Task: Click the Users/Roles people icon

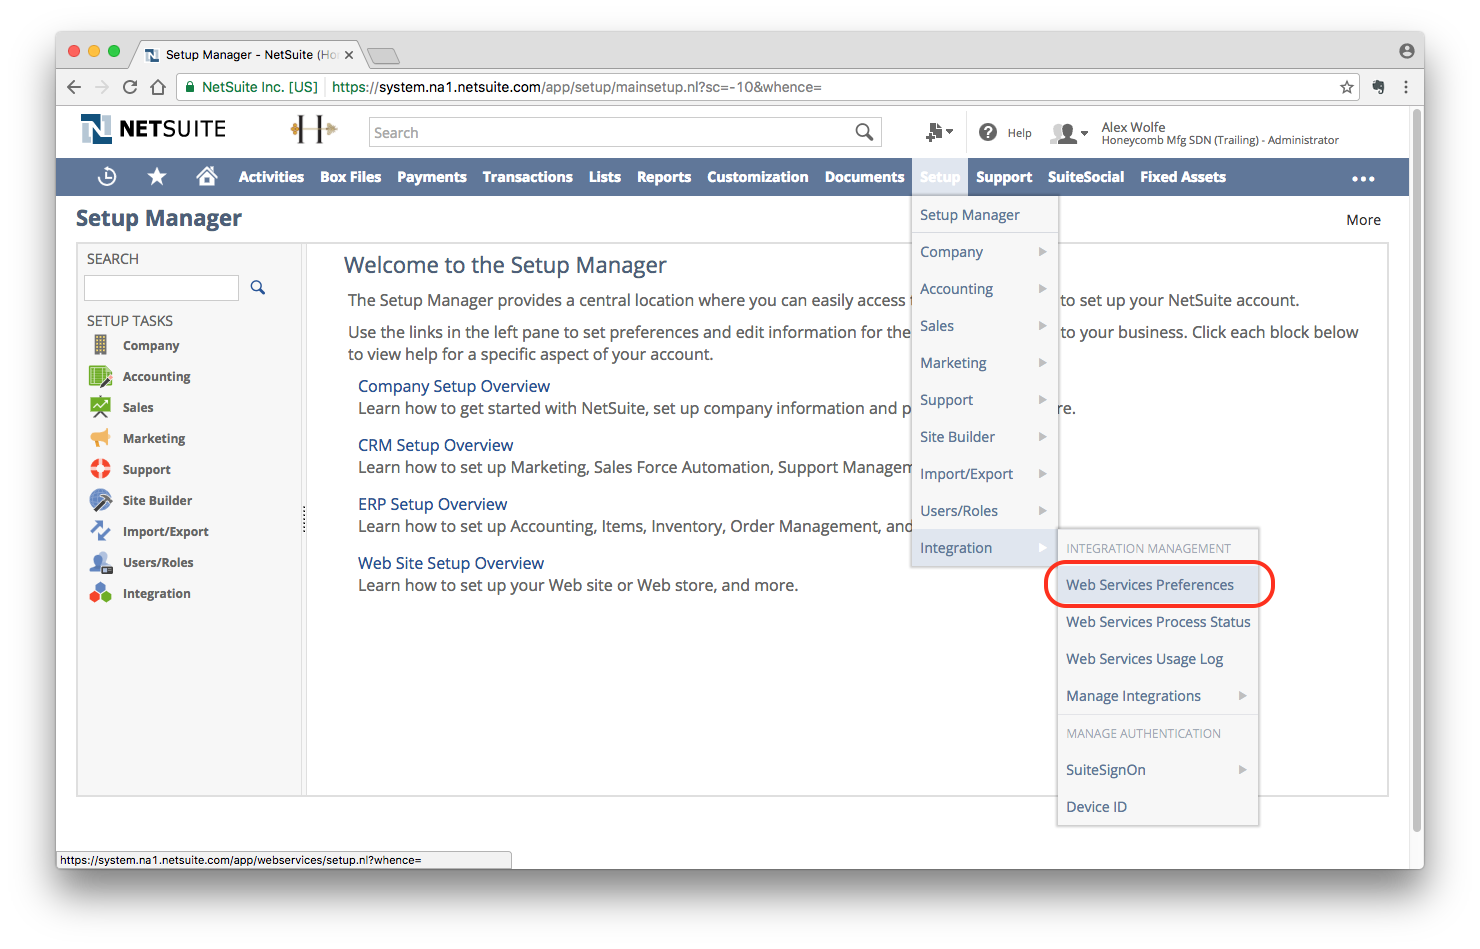Action: click(x=100, y=562)
